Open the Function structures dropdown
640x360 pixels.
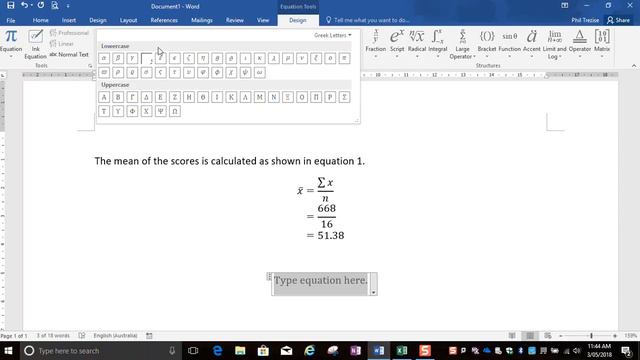510,44
